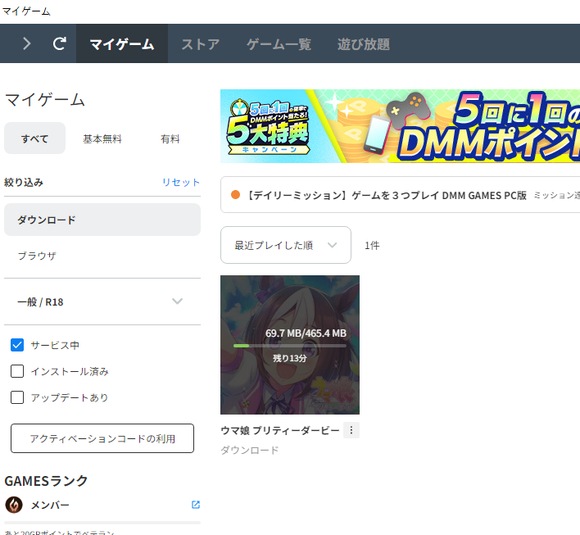Select the すべて filter tab
Image resolution: width=580 pixels, height=535 pixels.
pos(35,138)
